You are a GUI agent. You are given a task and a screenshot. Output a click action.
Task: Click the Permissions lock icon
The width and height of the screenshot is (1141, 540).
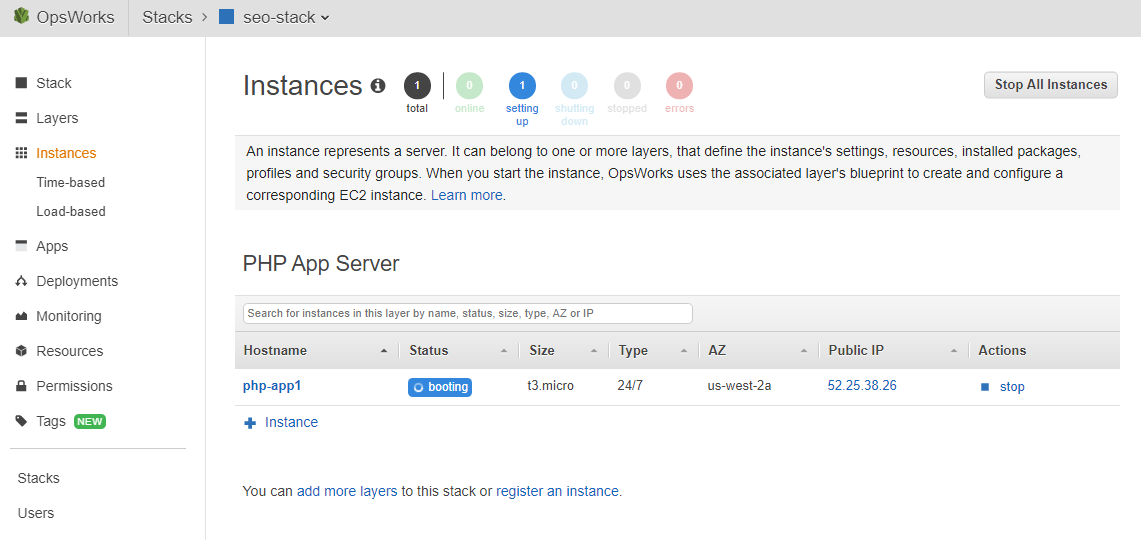click(x=21, y=386)
